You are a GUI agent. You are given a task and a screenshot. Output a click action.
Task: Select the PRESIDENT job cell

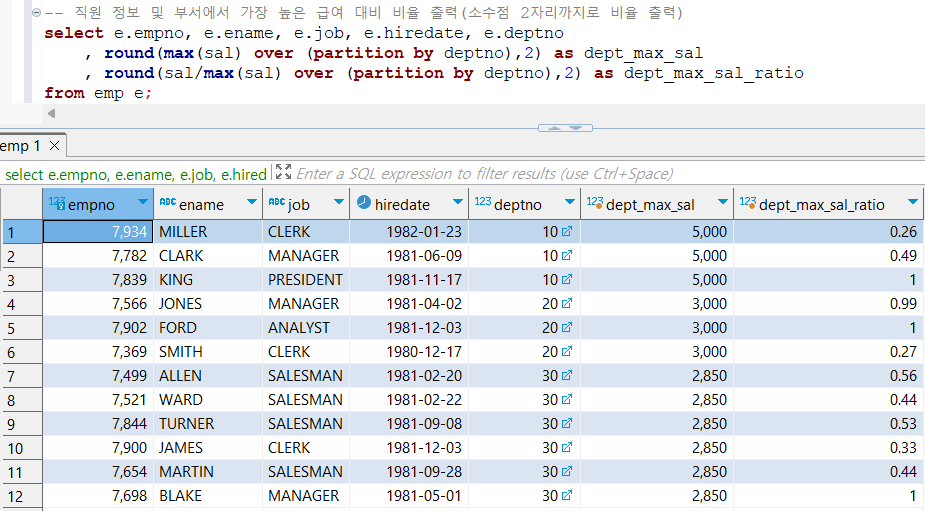[306, 280]
